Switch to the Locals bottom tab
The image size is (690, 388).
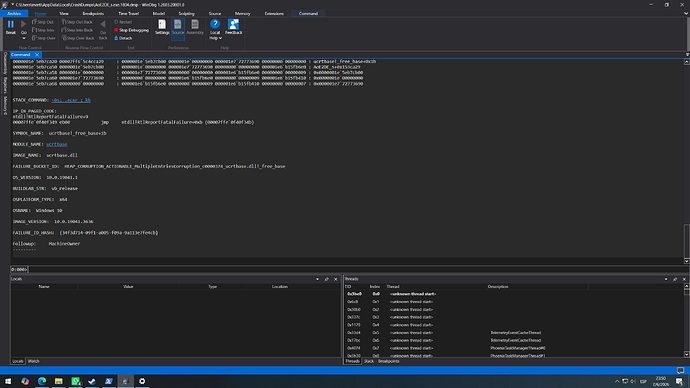(x=18, y=361)
